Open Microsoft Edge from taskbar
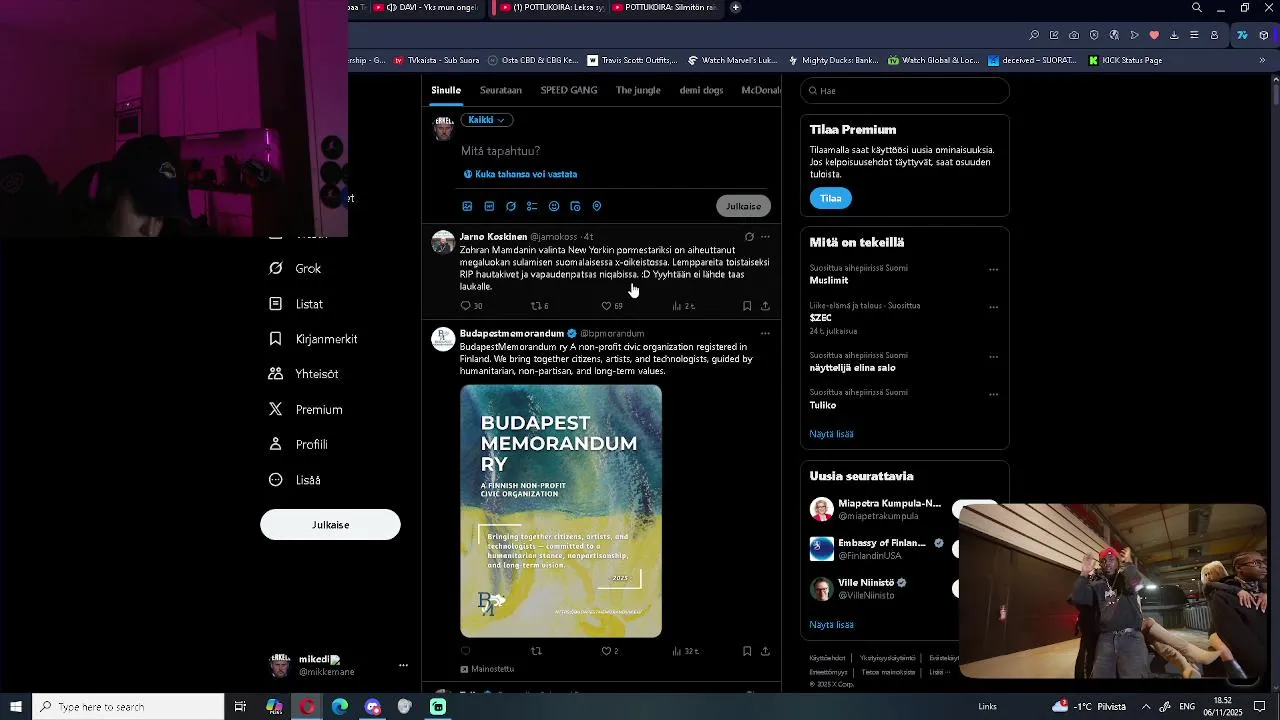The width and height of the screenshot is (1280, 720). pyautogui.click(x=340, y=707)
